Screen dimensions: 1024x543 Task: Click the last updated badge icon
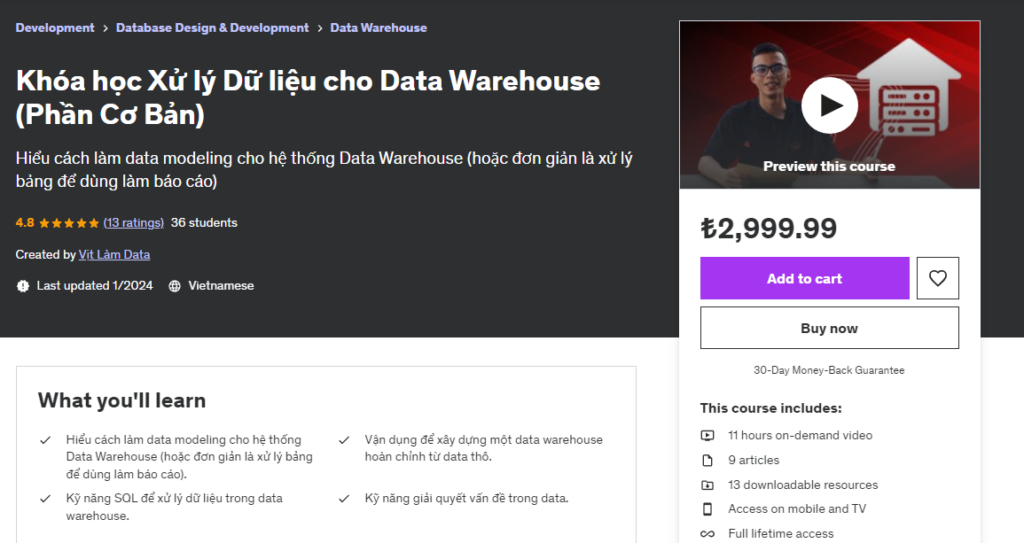coord(23,286)
